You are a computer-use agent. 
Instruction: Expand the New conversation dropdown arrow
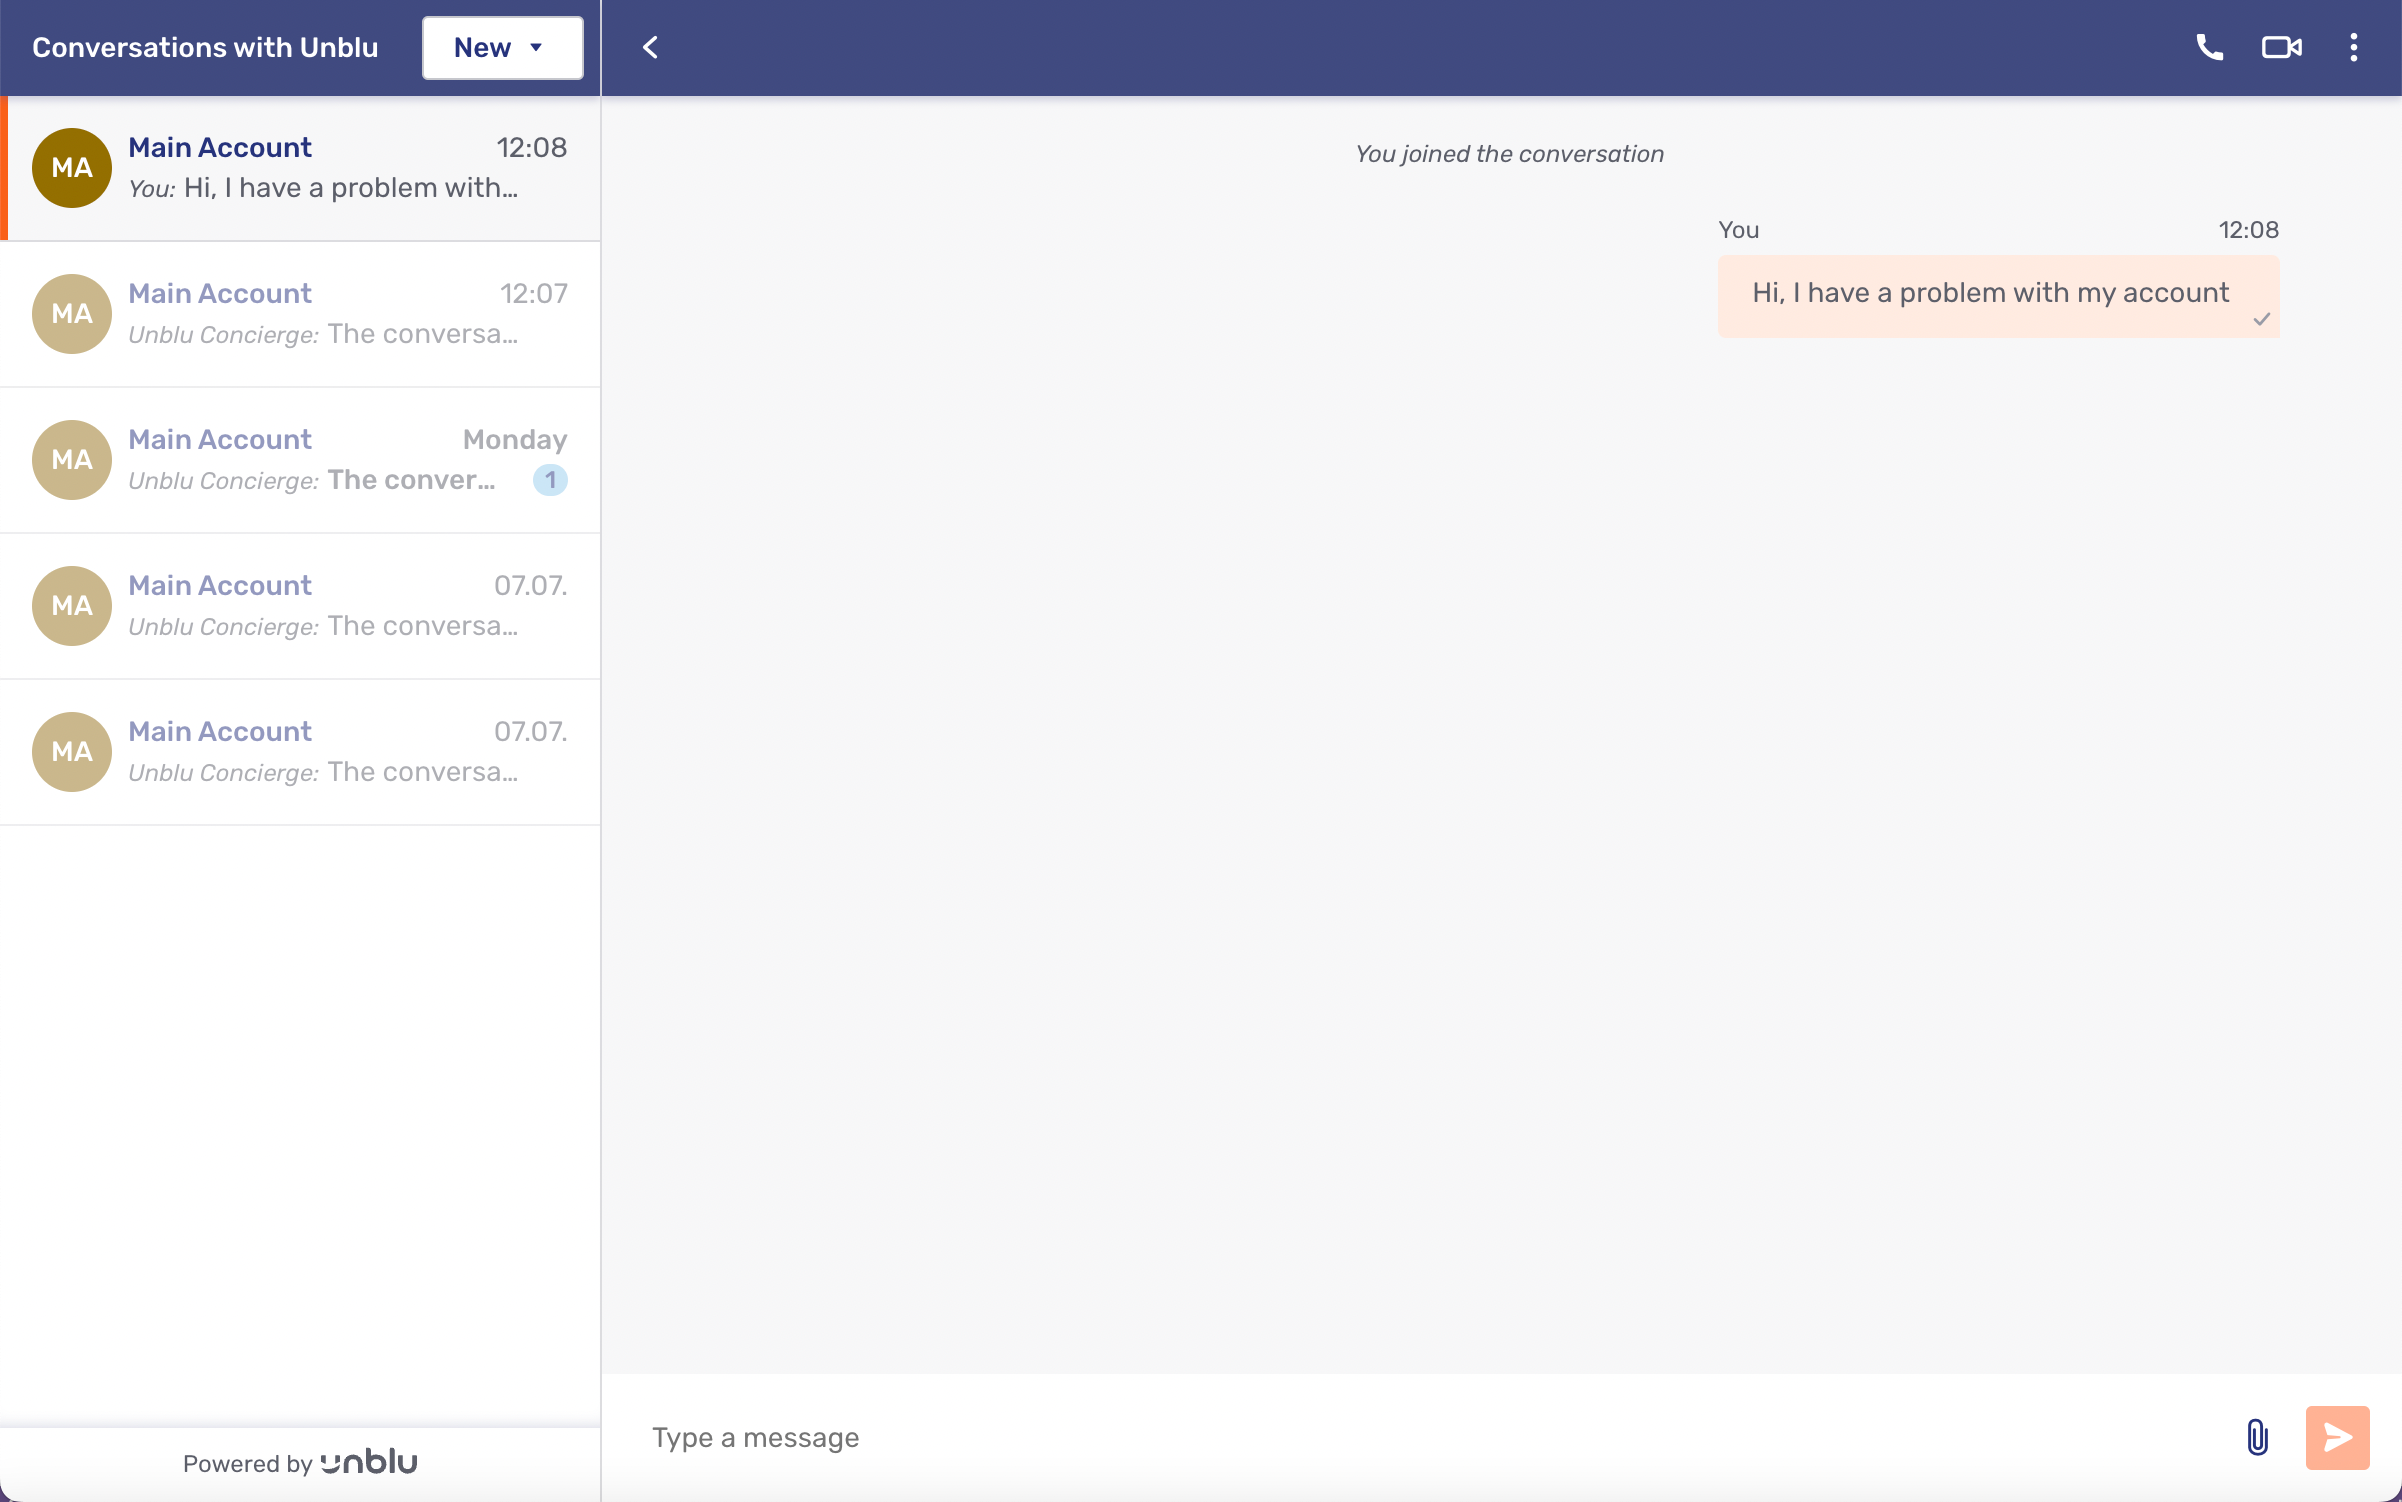(536, 47)
